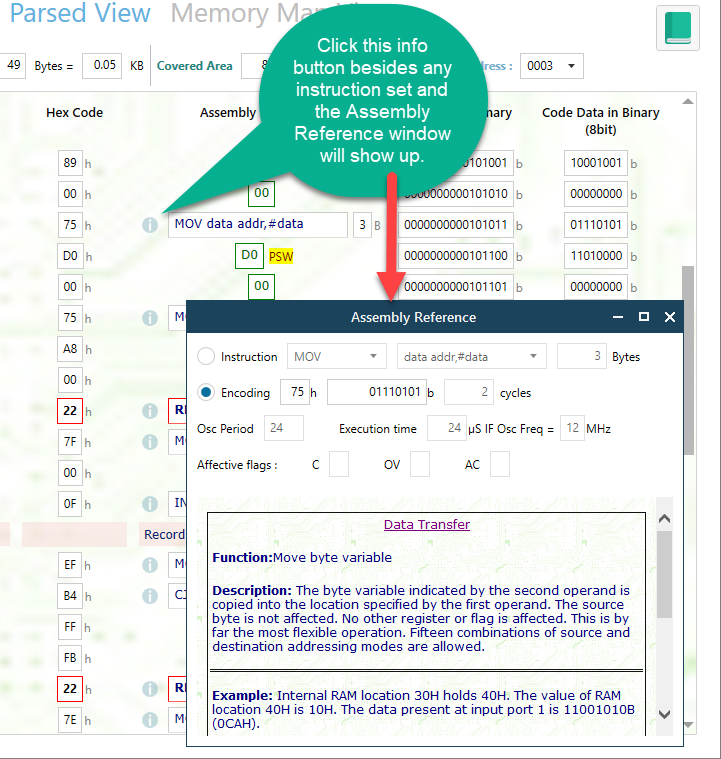Maximize the Assembly Reference window
721x759 pixels.
[644, 317]
